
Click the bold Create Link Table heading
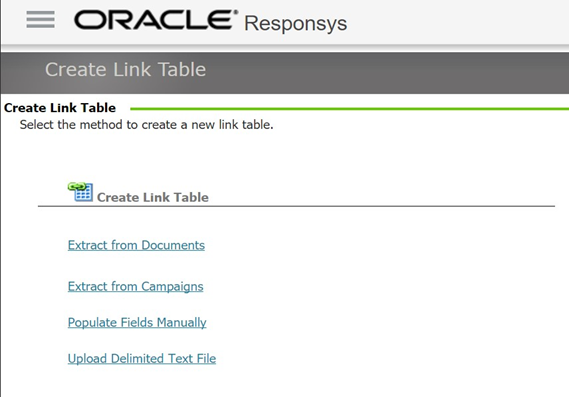[60, 108]
